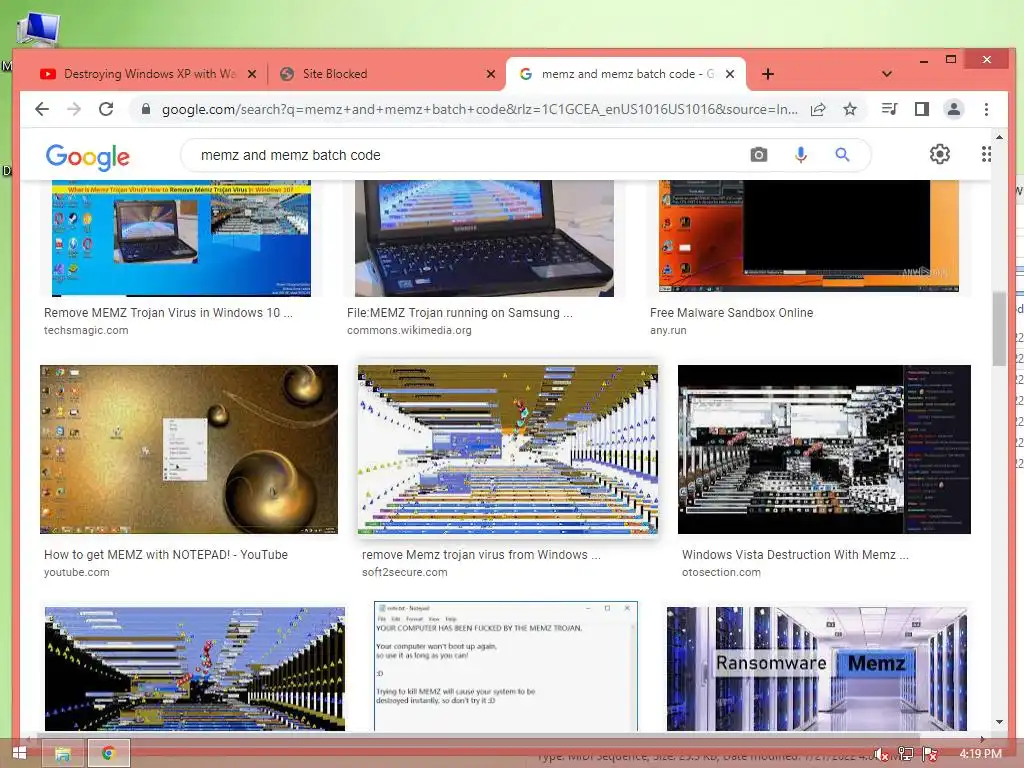Open the Chrome side panel
1024x768 pixels.
921,109
